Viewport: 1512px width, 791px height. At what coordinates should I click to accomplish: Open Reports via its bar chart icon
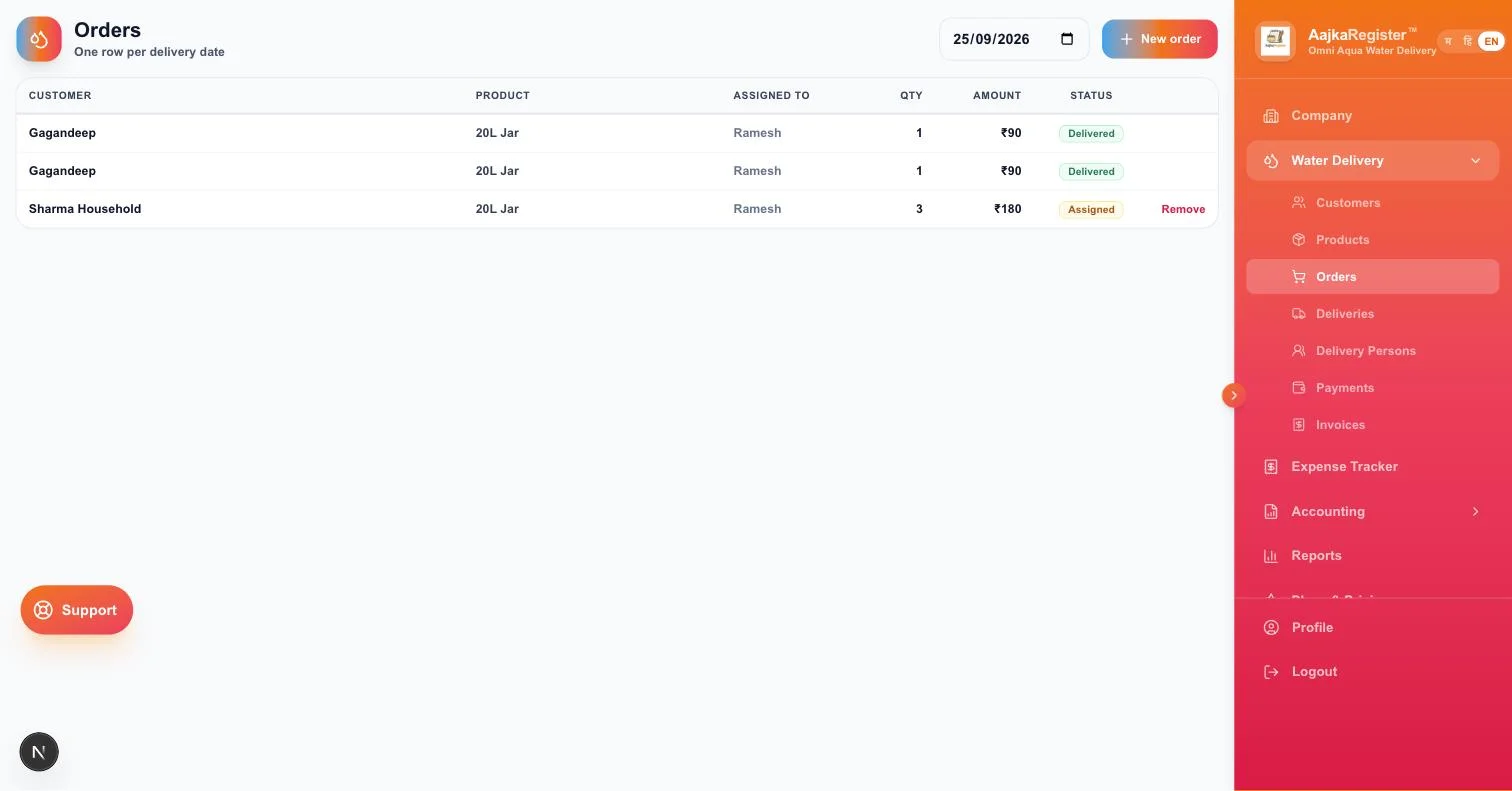pyautogui.click(x=1271, y=556)
